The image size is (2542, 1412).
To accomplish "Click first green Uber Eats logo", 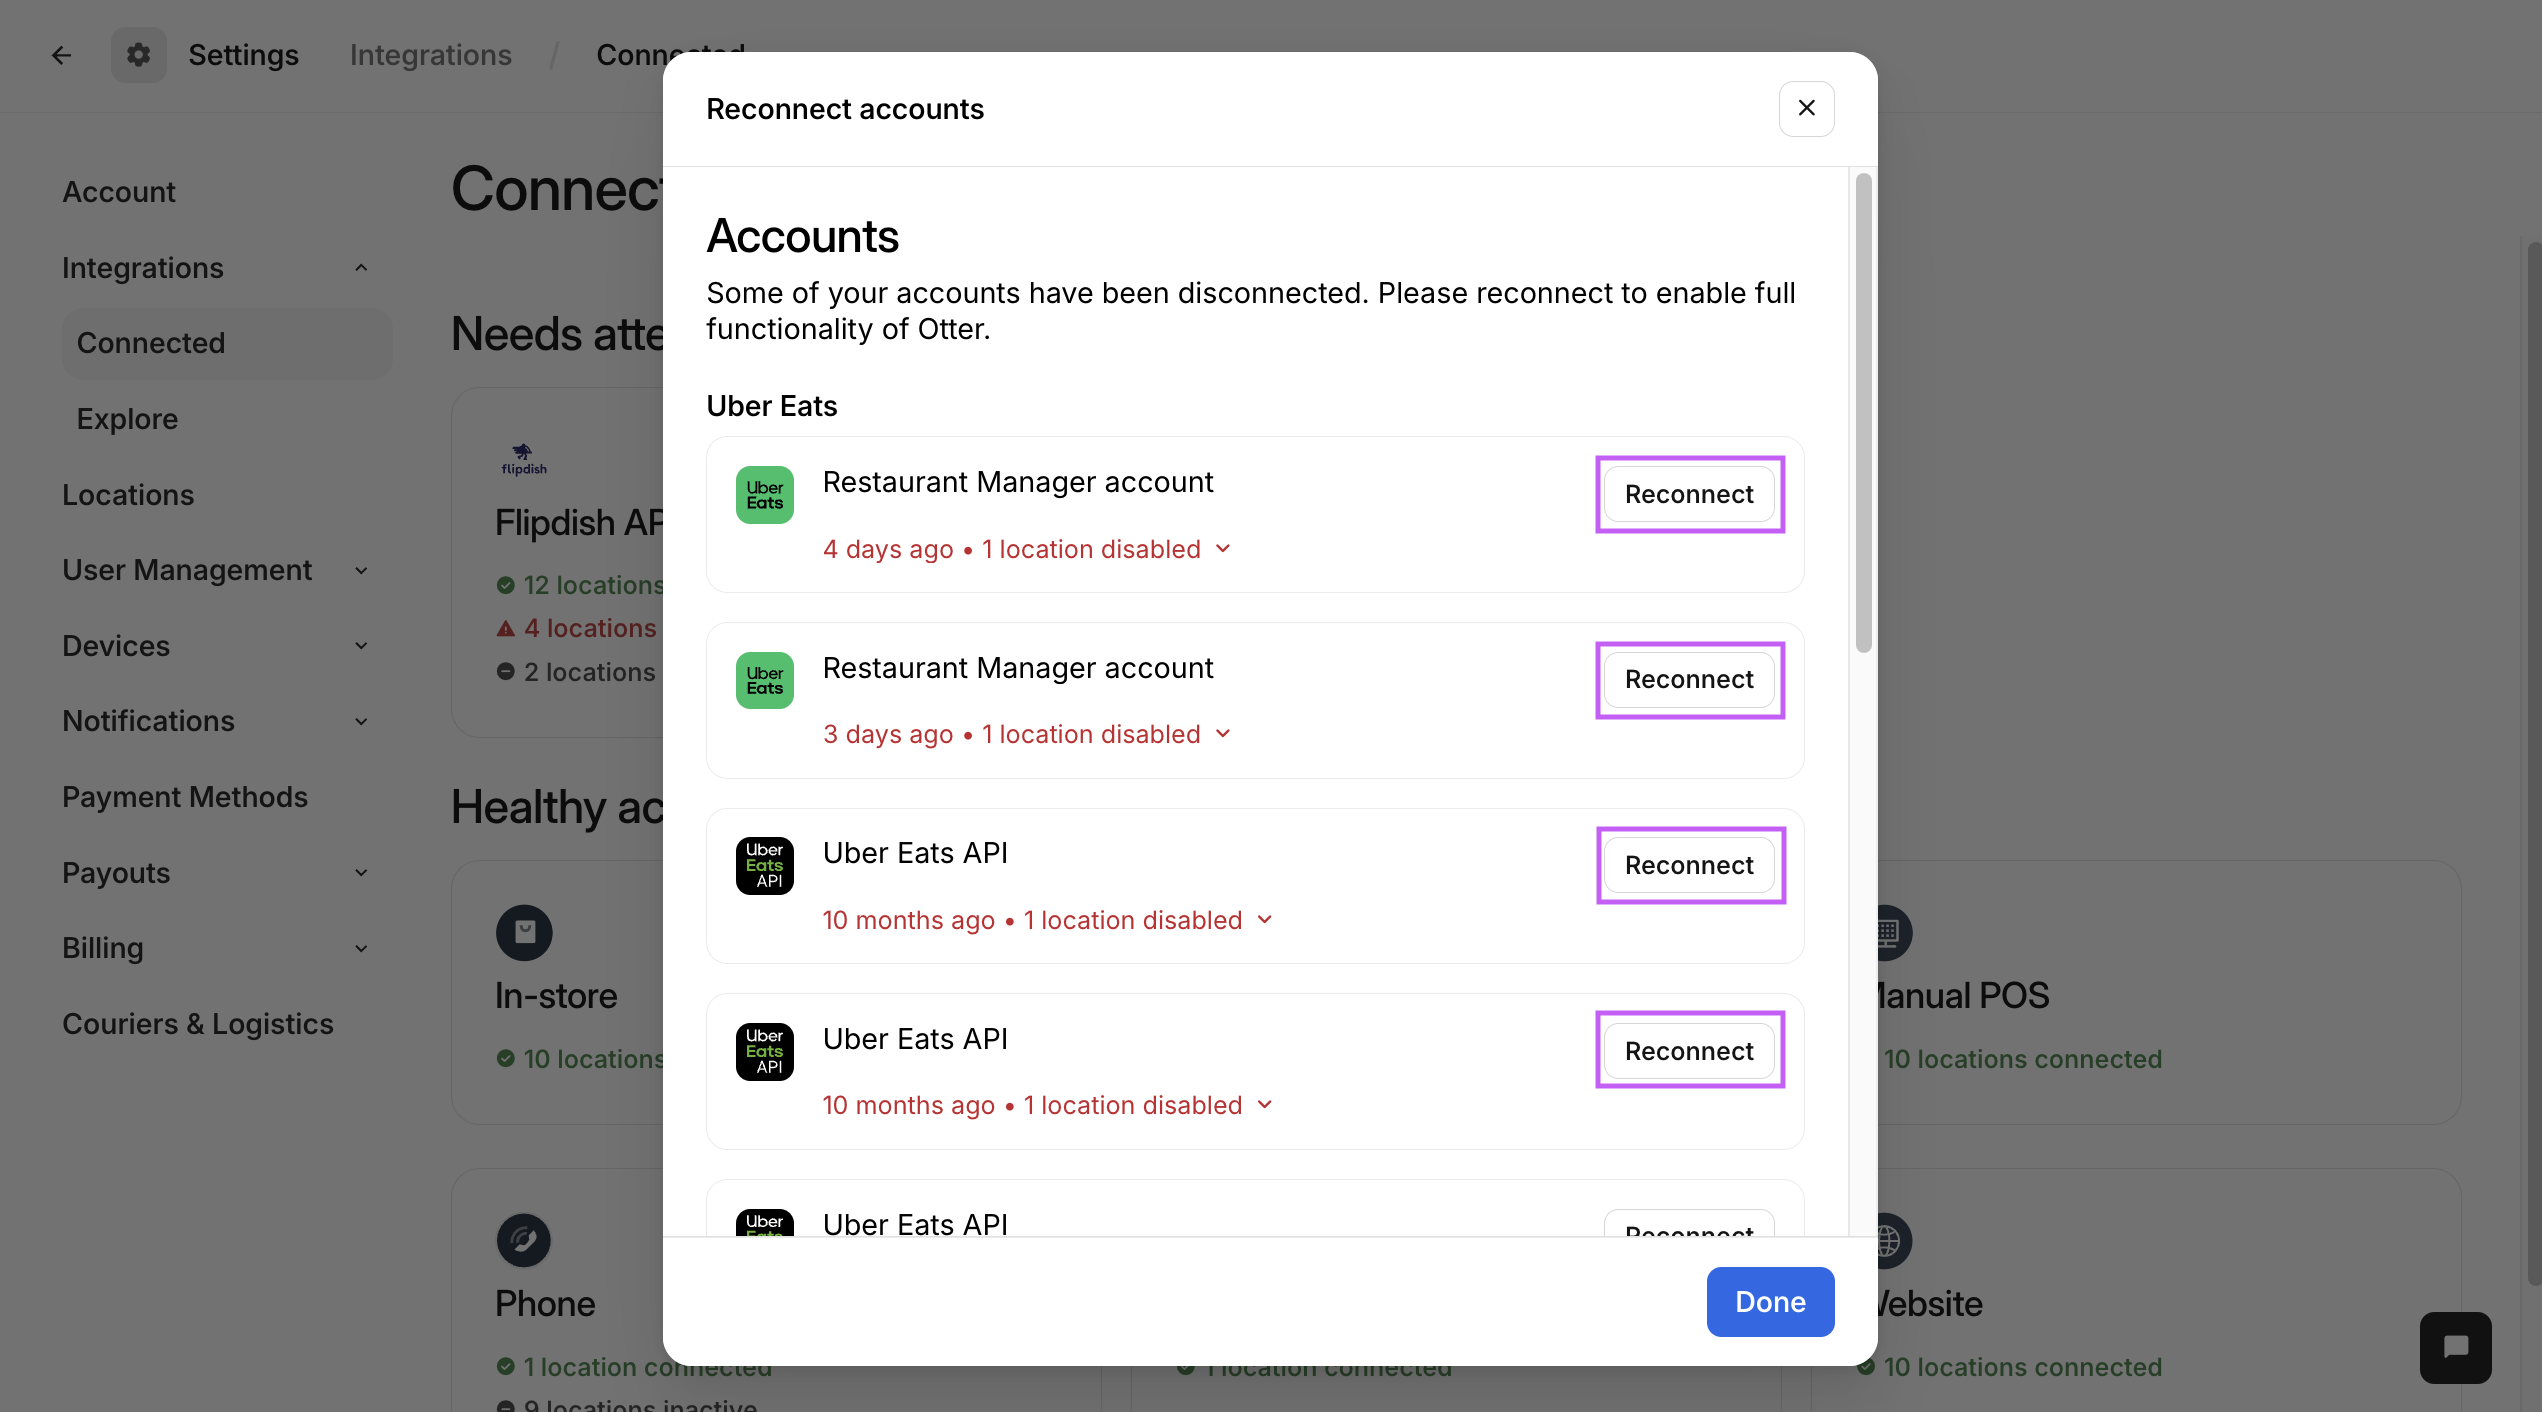I will [764, 495].
